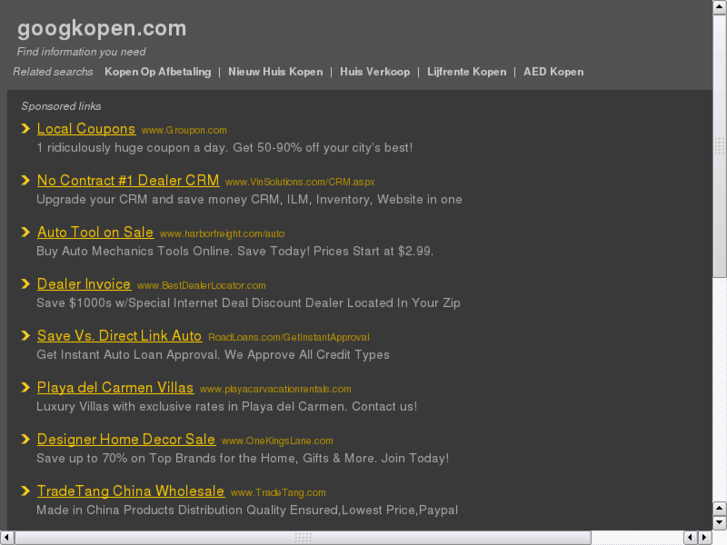
Task: Click the text 'Luxury Villas with exclusive rates'
Action: pos(131,407)
